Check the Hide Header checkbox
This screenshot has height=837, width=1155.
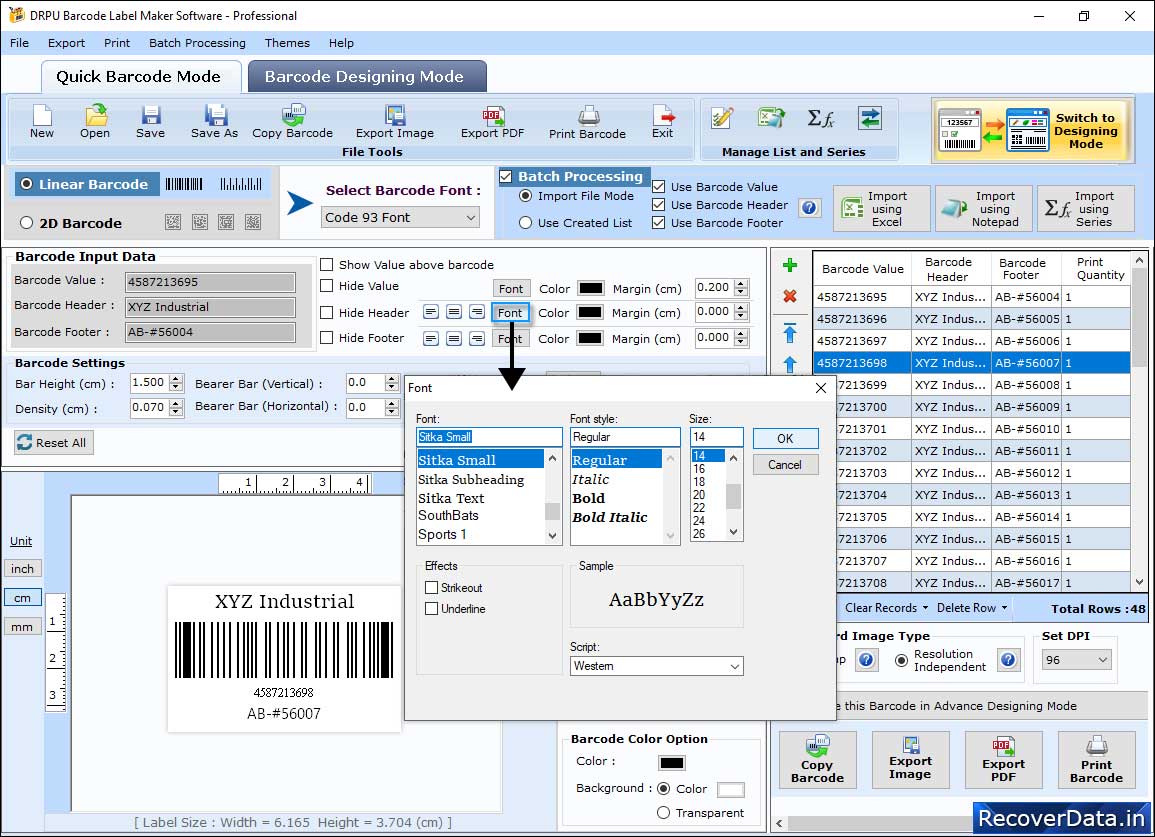tap(326, 312)
